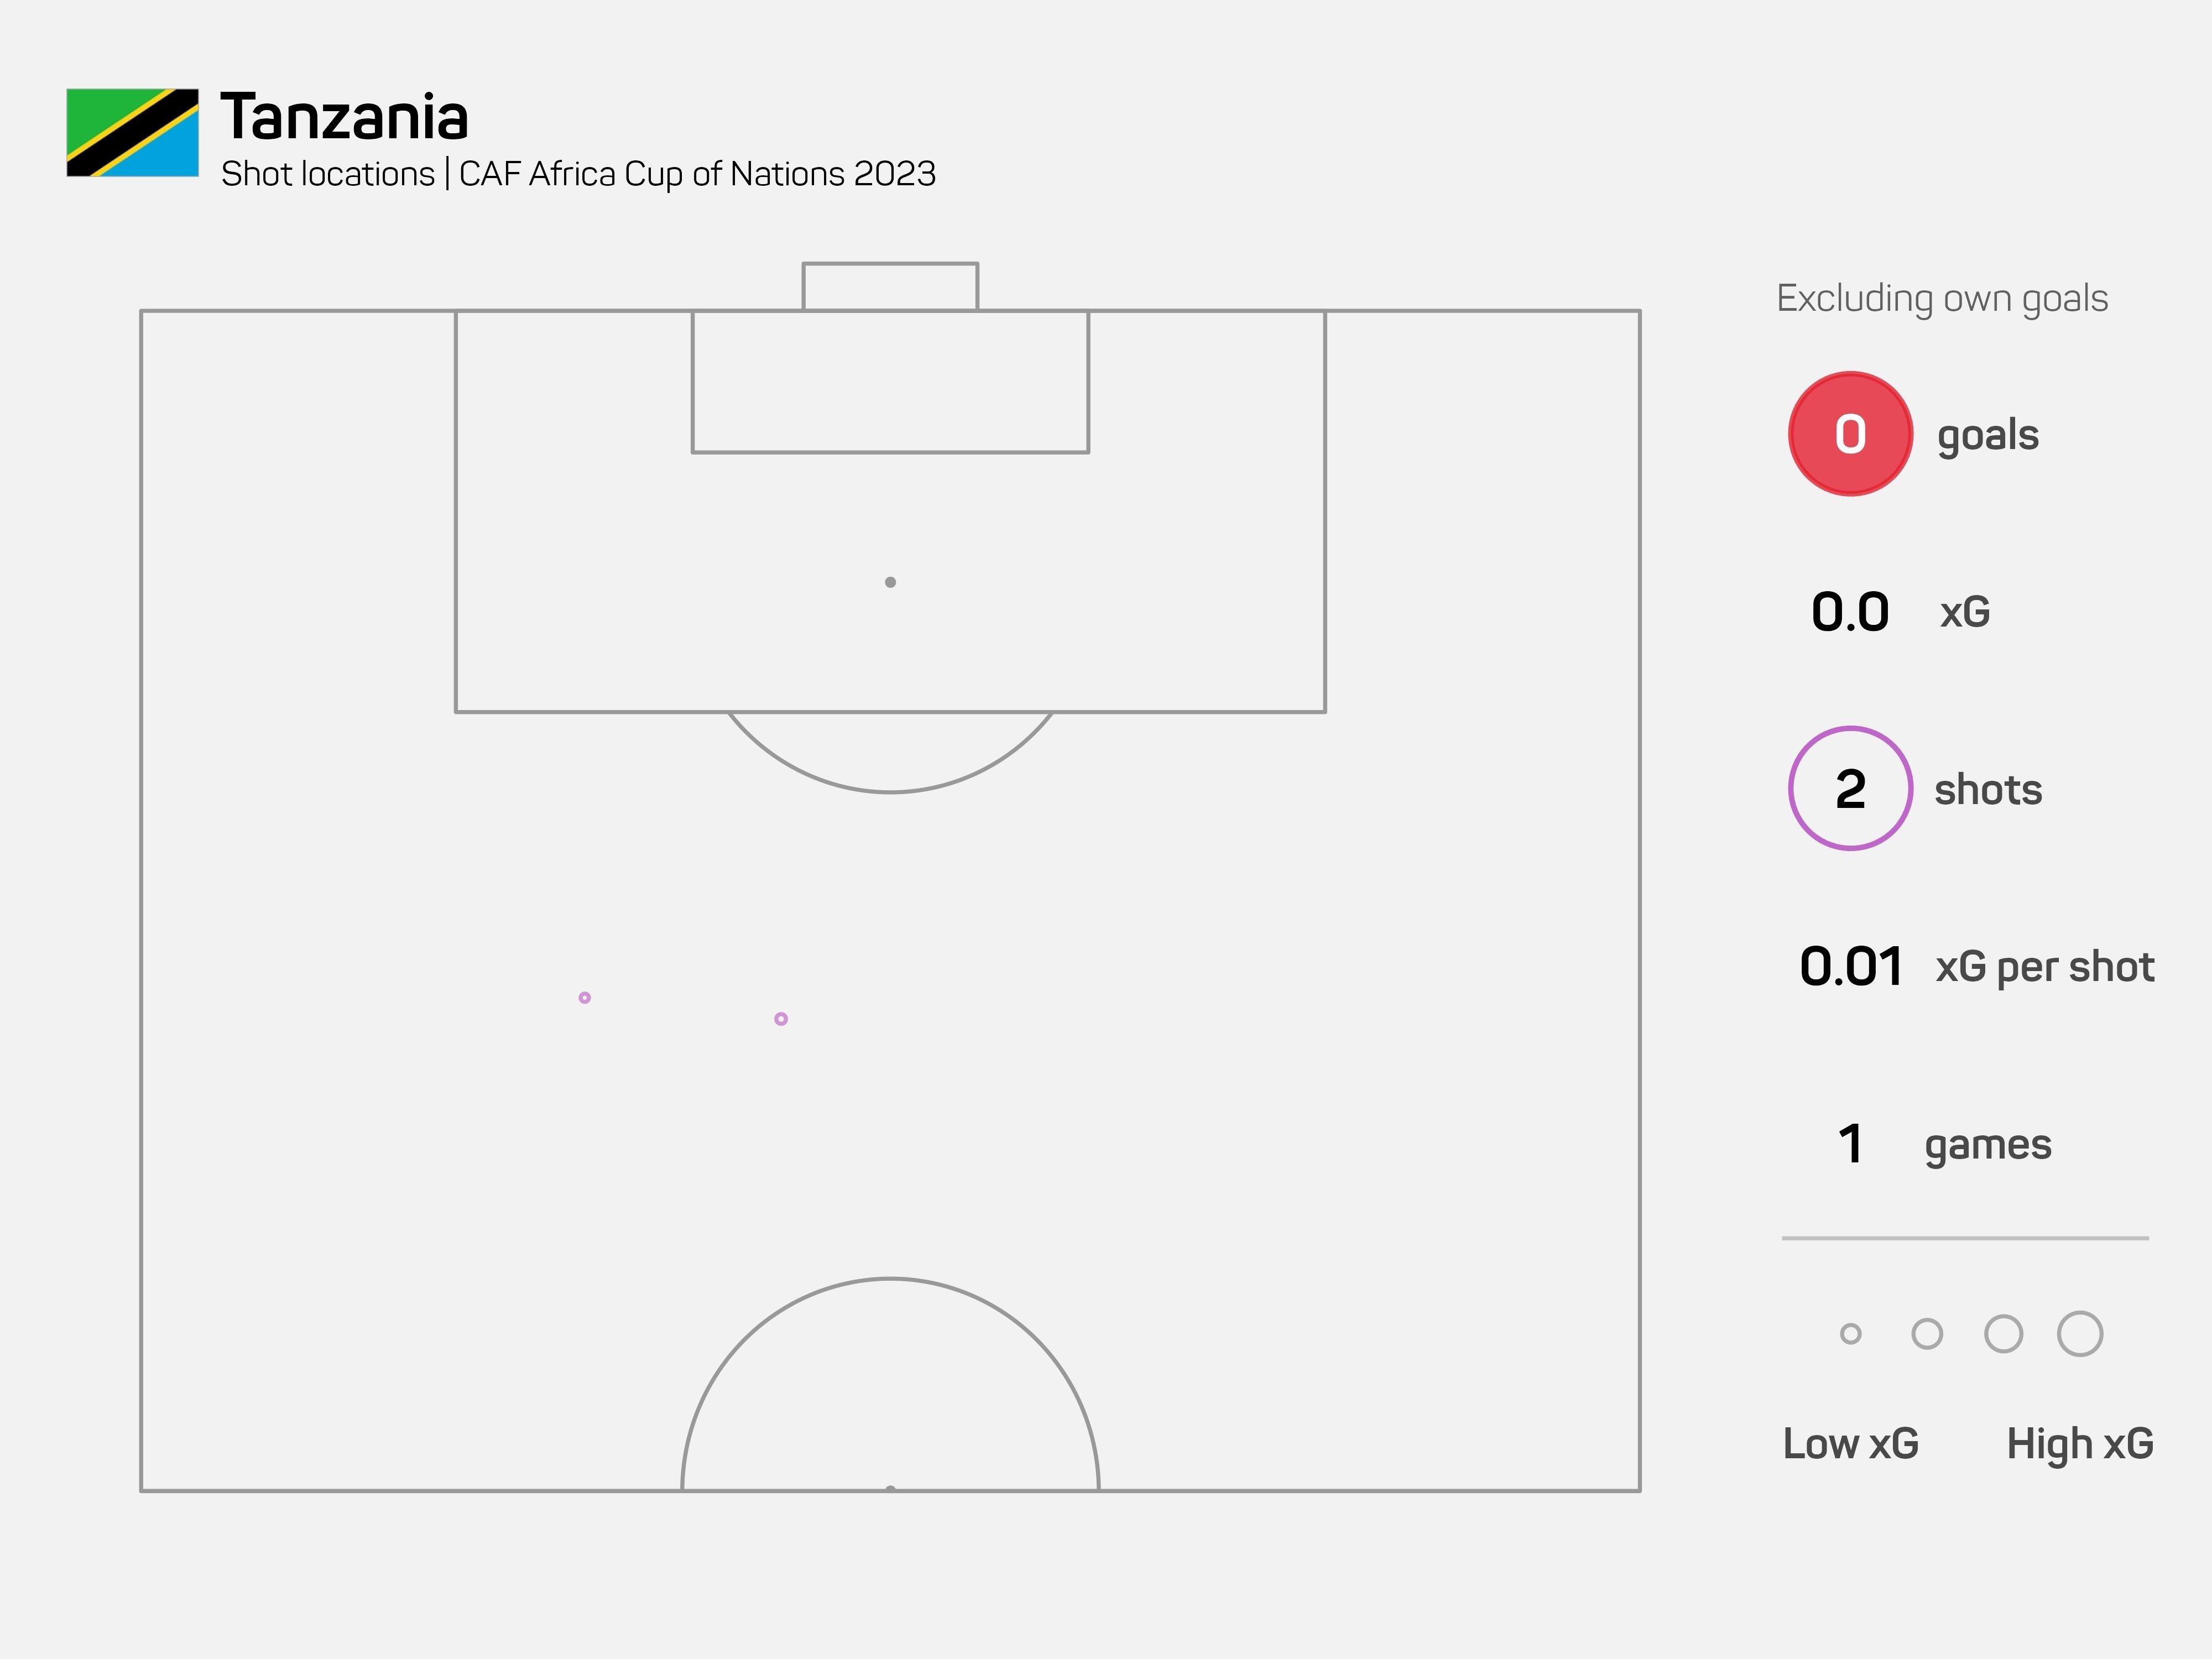Click the 0.01 xG per shot value

click(1851, 967)
